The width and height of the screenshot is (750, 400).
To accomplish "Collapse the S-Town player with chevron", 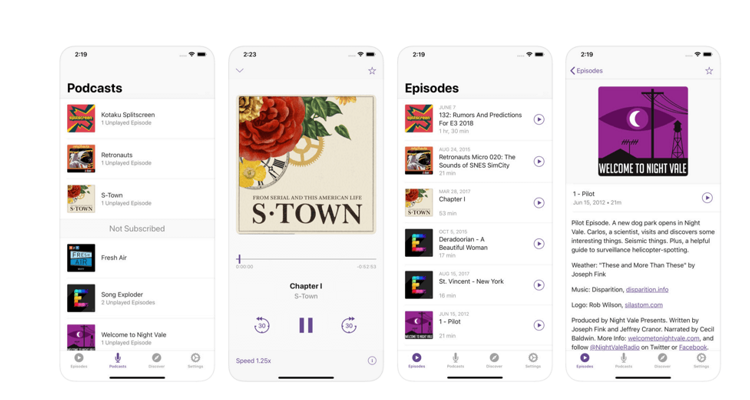I will tap(240, 70).
